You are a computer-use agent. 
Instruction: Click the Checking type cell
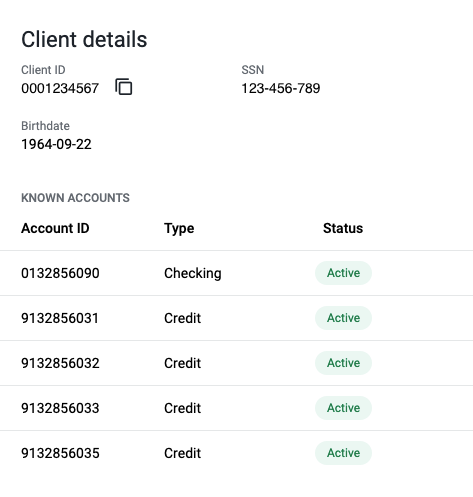[193, 273]
